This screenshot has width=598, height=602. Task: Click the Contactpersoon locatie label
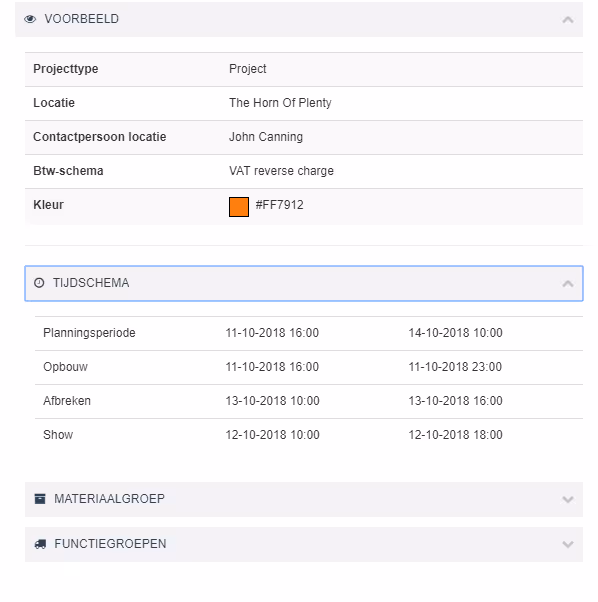pos(100,137)
